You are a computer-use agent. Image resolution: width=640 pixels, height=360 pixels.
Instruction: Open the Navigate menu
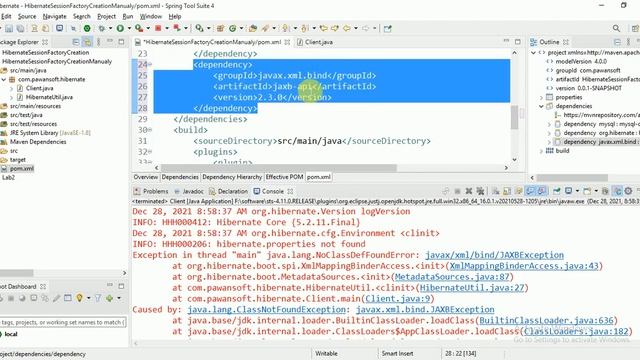click(x=54, y=16)
